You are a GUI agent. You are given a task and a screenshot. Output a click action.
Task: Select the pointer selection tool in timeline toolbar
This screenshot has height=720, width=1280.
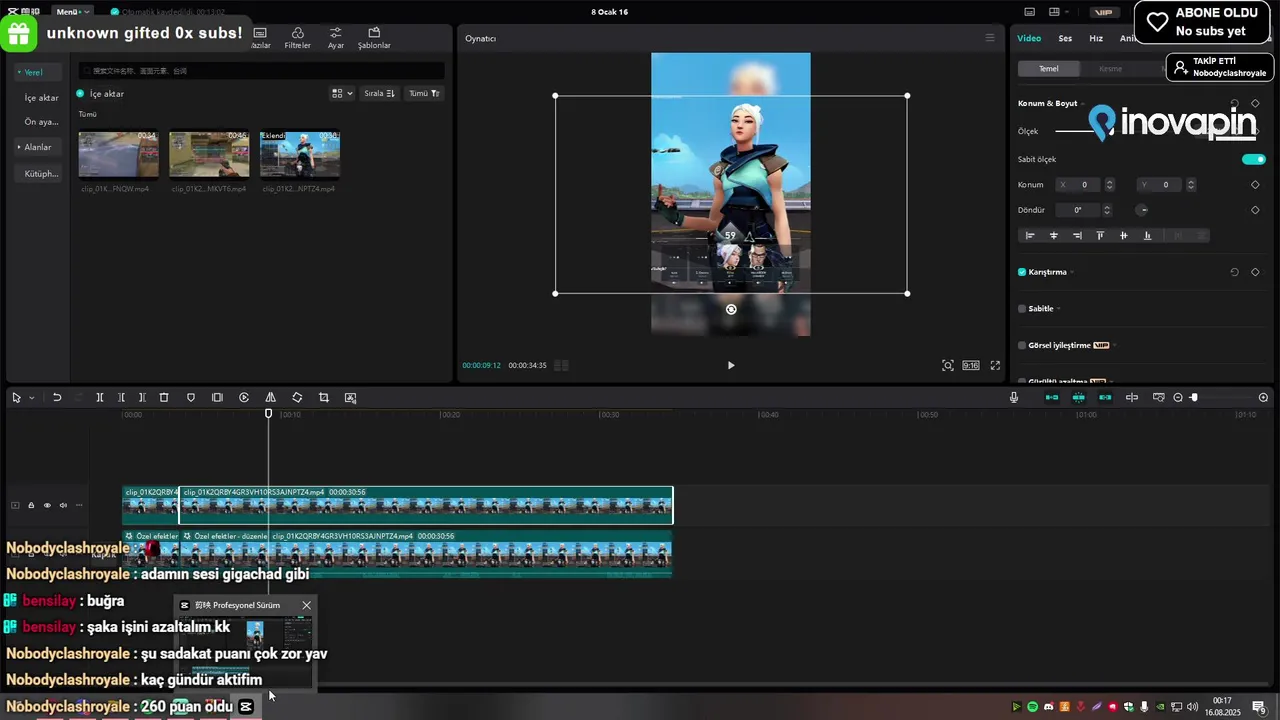(x=16, y=398)
